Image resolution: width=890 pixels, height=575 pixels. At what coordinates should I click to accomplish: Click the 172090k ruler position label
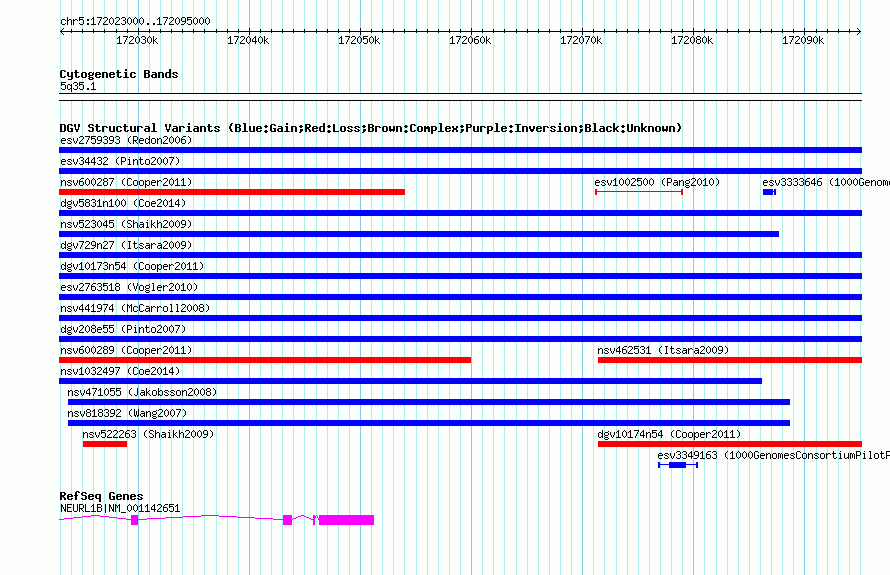tap(803, 40)
